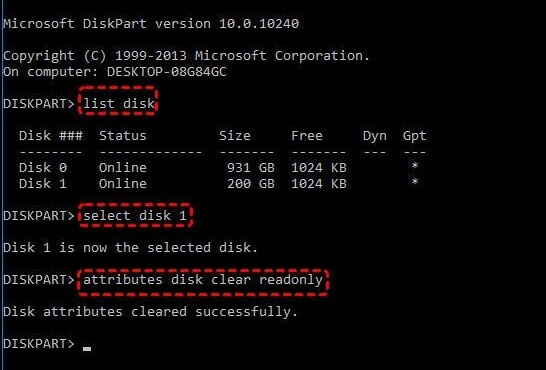
Task: Click 'Disk 1 is now the selected disk.' text
Action: (131, 248)
